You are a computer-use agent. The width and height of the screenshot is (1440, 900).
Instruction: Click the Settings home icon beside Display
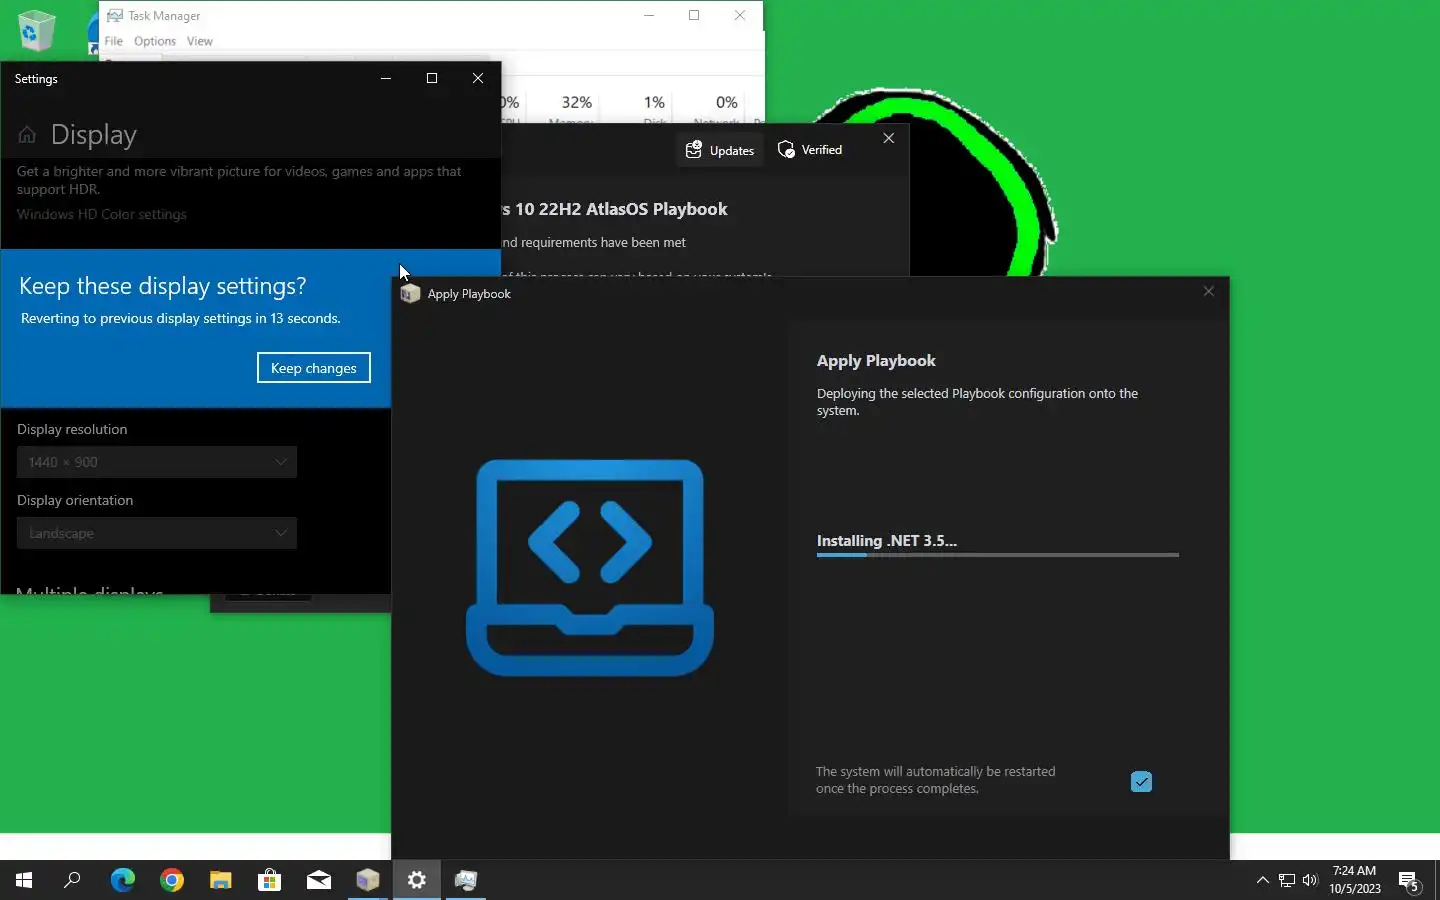tap(27, 135)
